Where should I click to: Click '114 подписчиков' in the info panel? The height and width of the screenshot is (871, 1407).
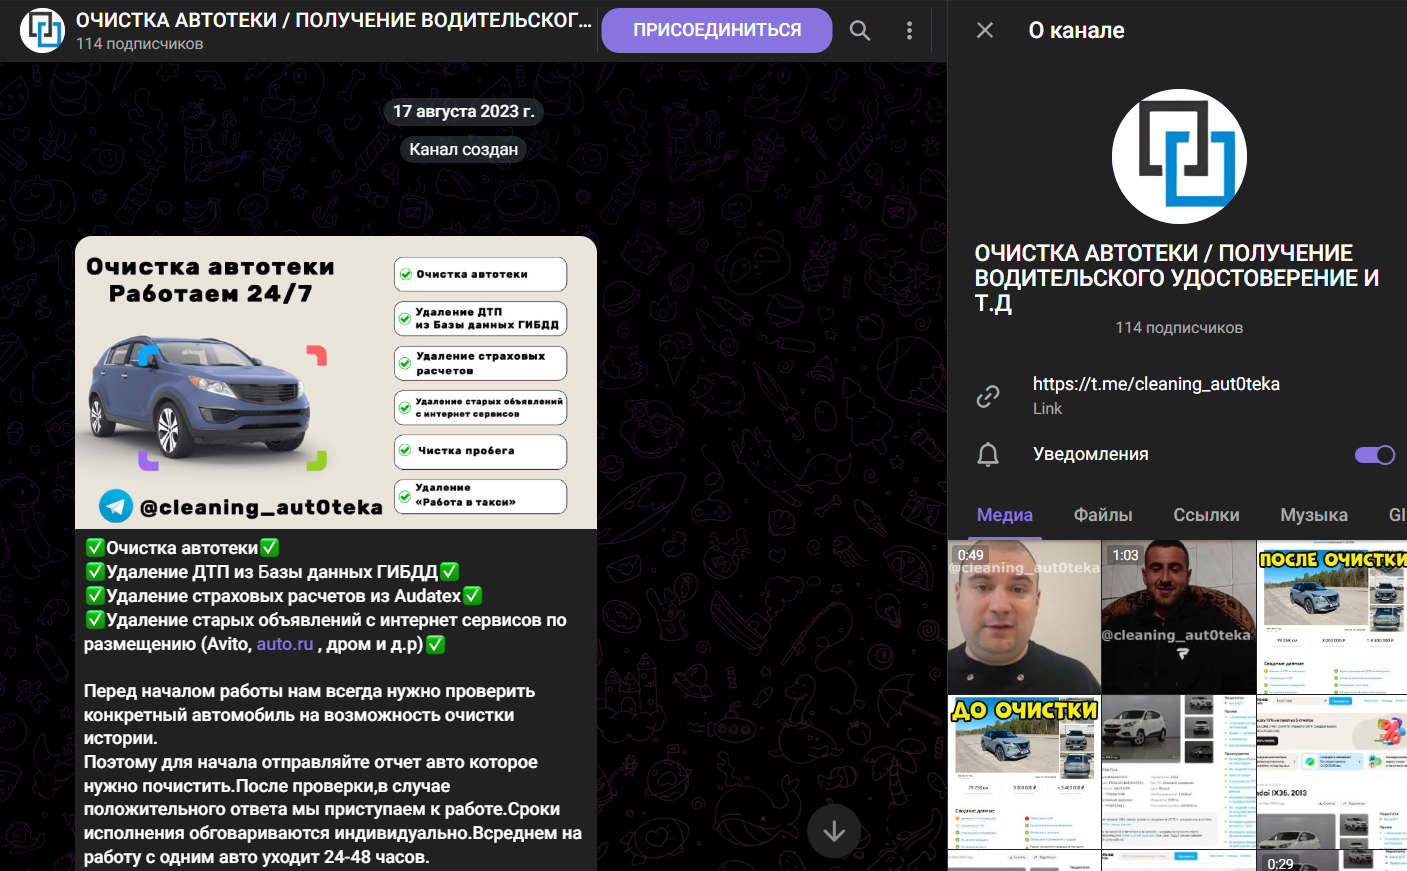tap(1179, 328)
